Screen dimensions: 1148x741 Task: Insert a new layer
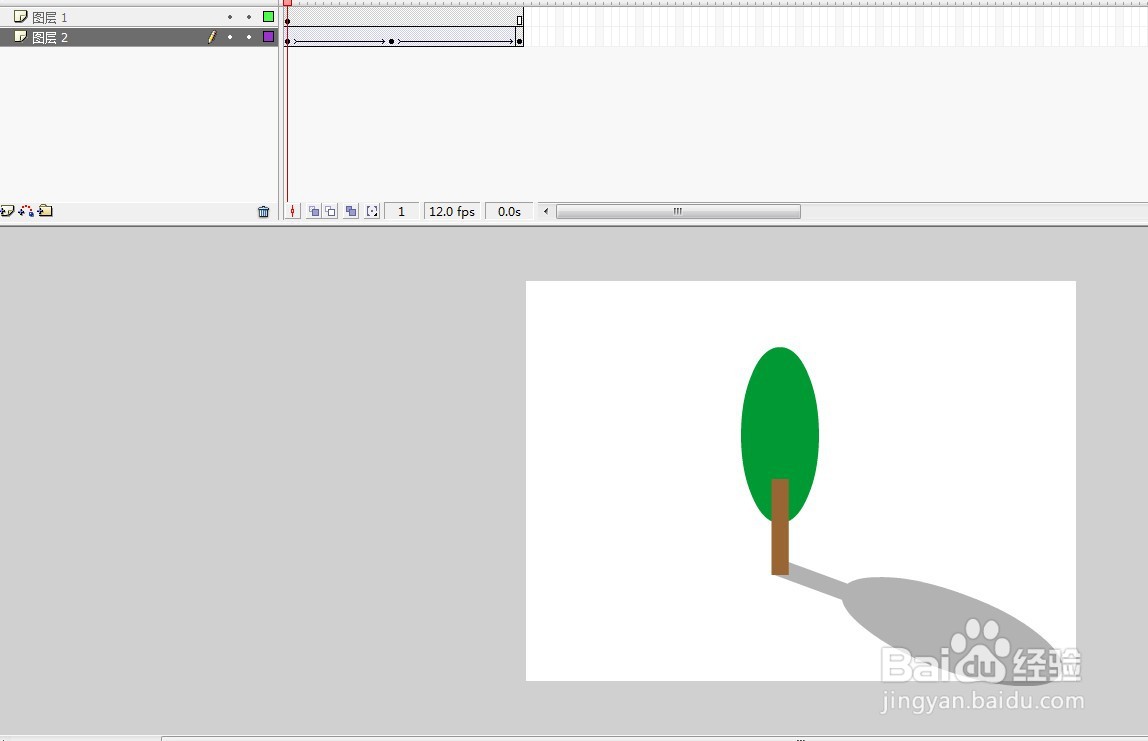(x=7, y=211)
